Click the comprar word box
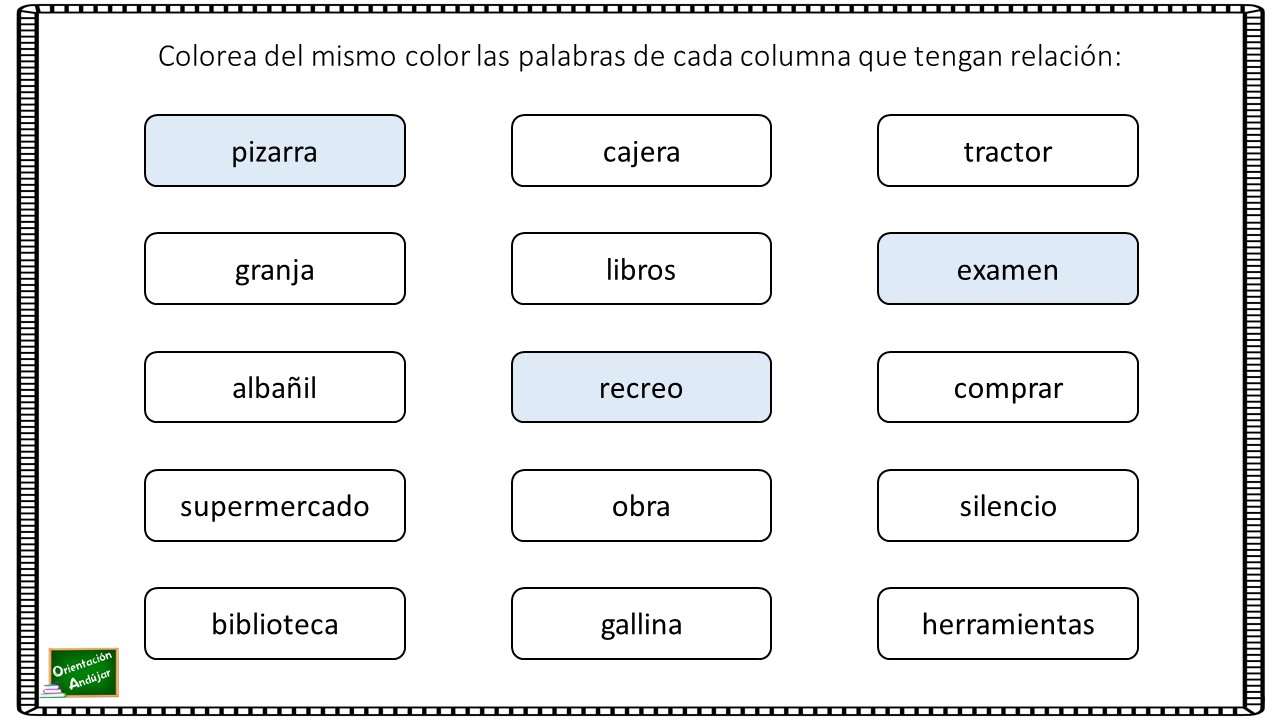 pos(1008,387)
